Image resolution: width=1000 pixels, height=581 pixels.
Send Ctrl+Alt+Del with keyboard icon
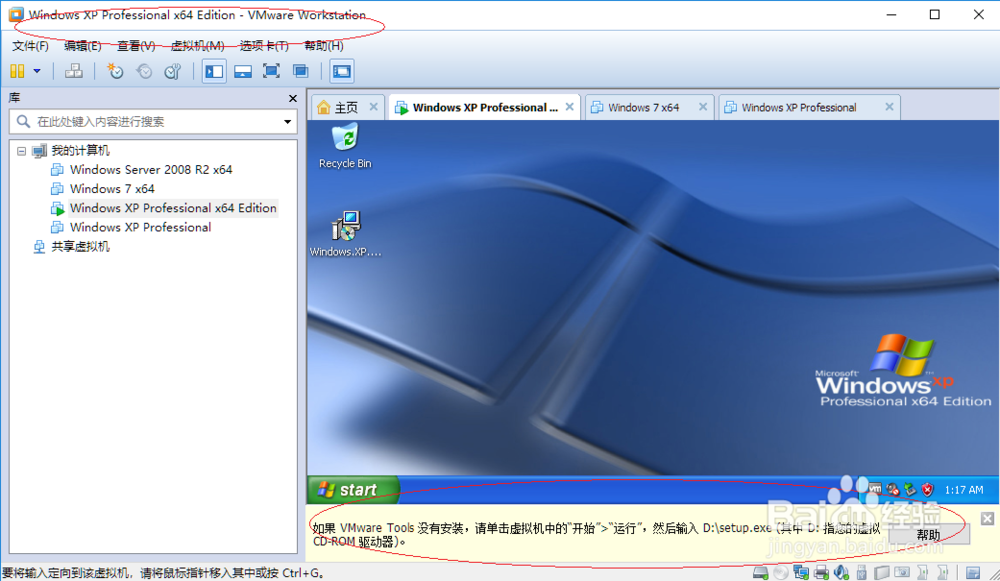74,71
